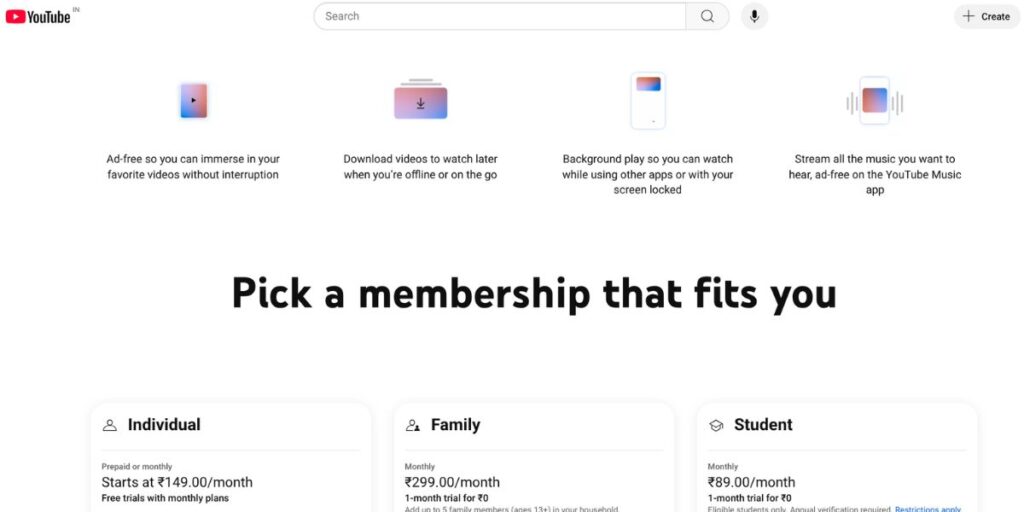This screenshot has width=1024, height=512.
Task: Click the plus icon in Create button
Action: (969, 16)
